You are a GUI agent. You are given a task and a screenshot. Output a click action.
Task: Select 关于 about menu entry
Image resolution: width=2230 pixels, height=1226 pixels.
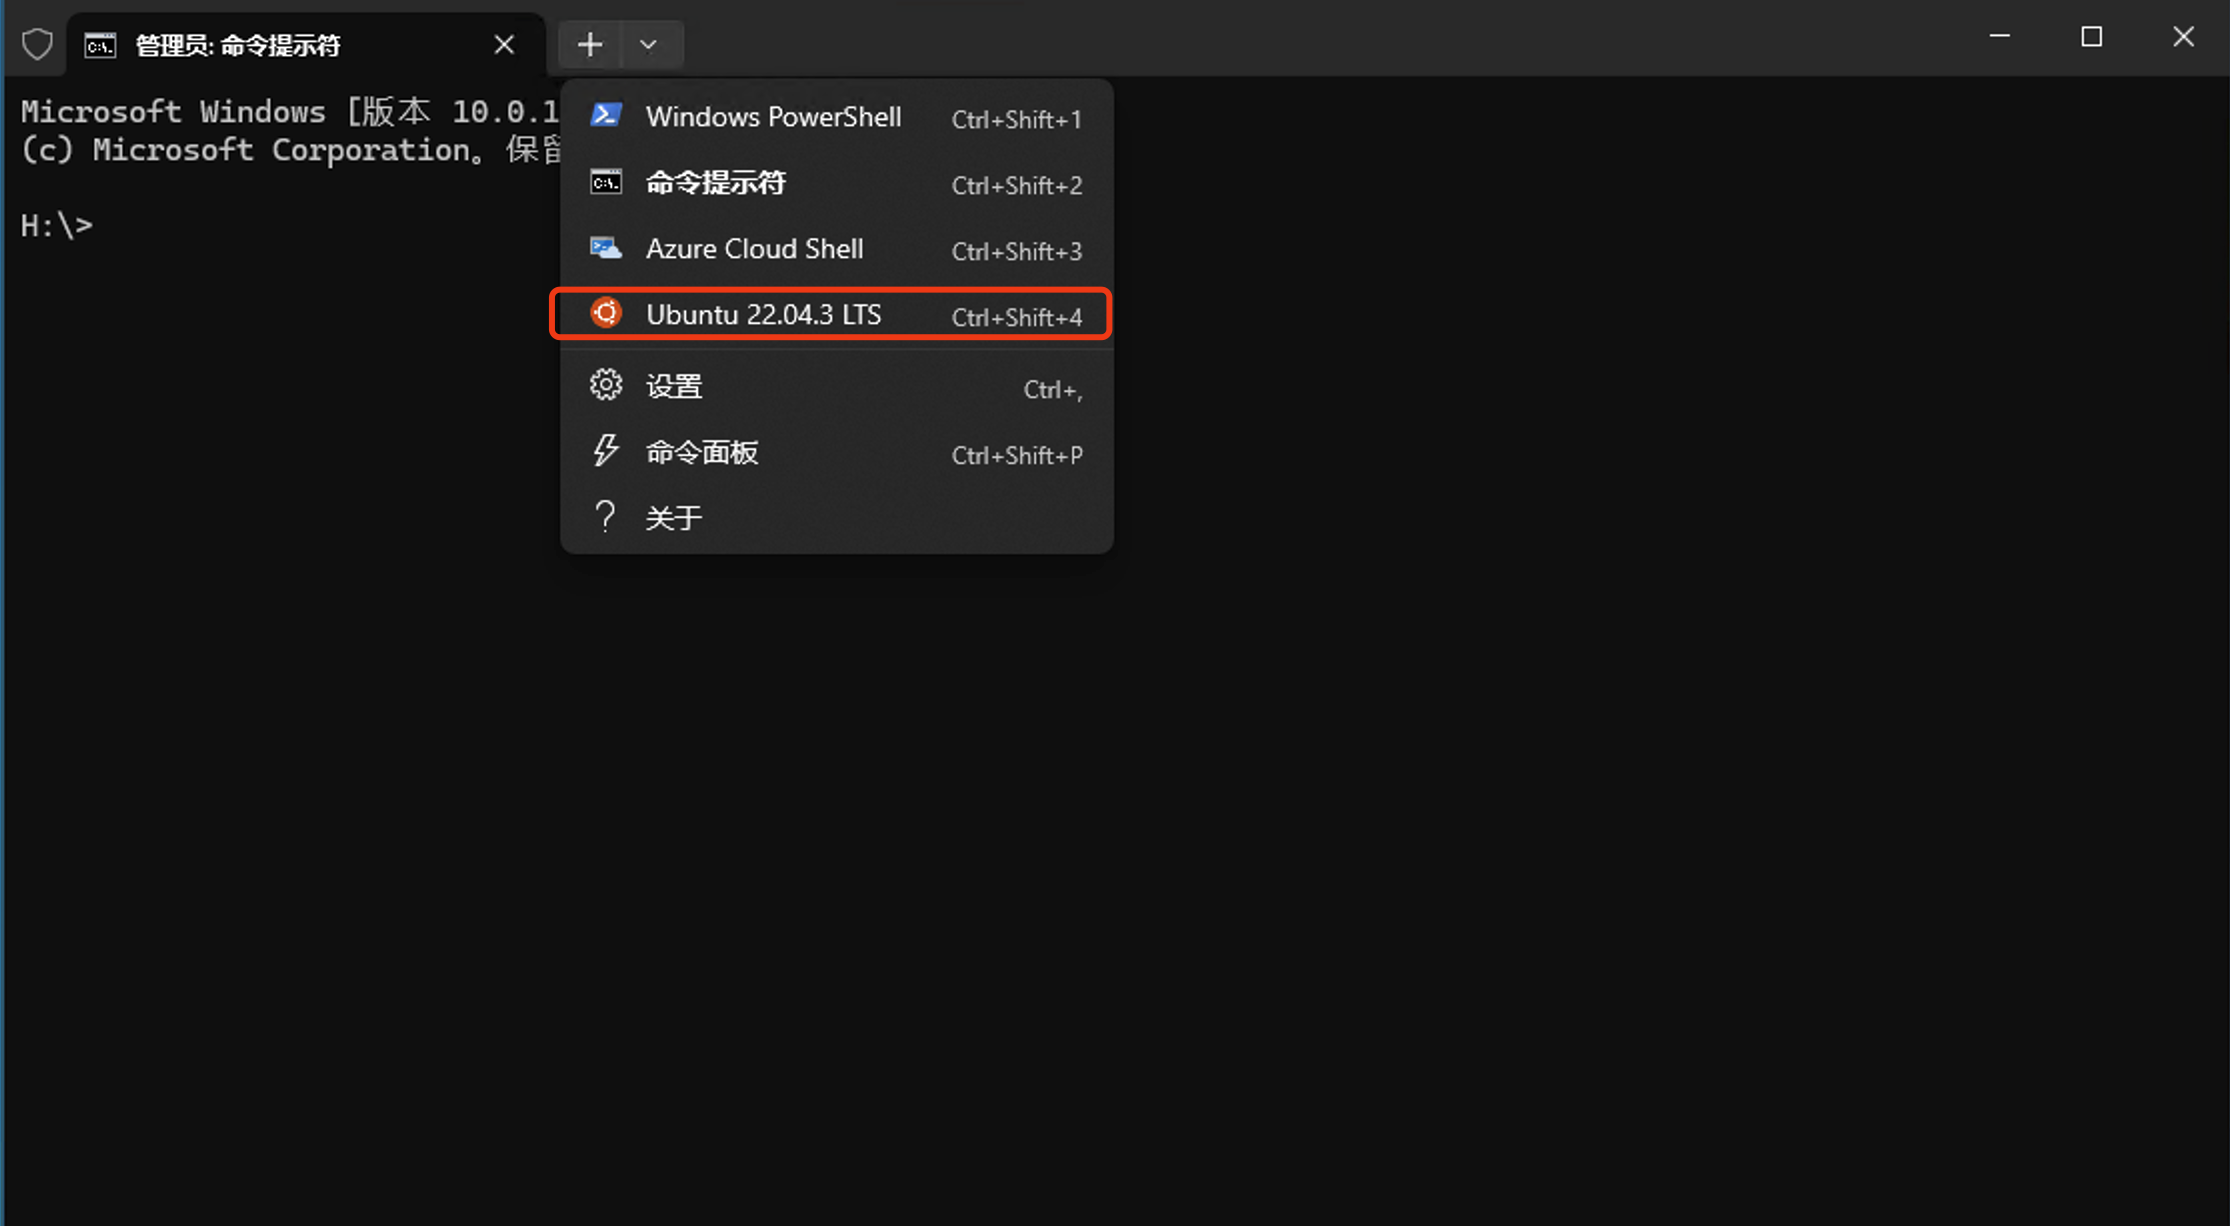pyautogui.click(x=674, y=518)
